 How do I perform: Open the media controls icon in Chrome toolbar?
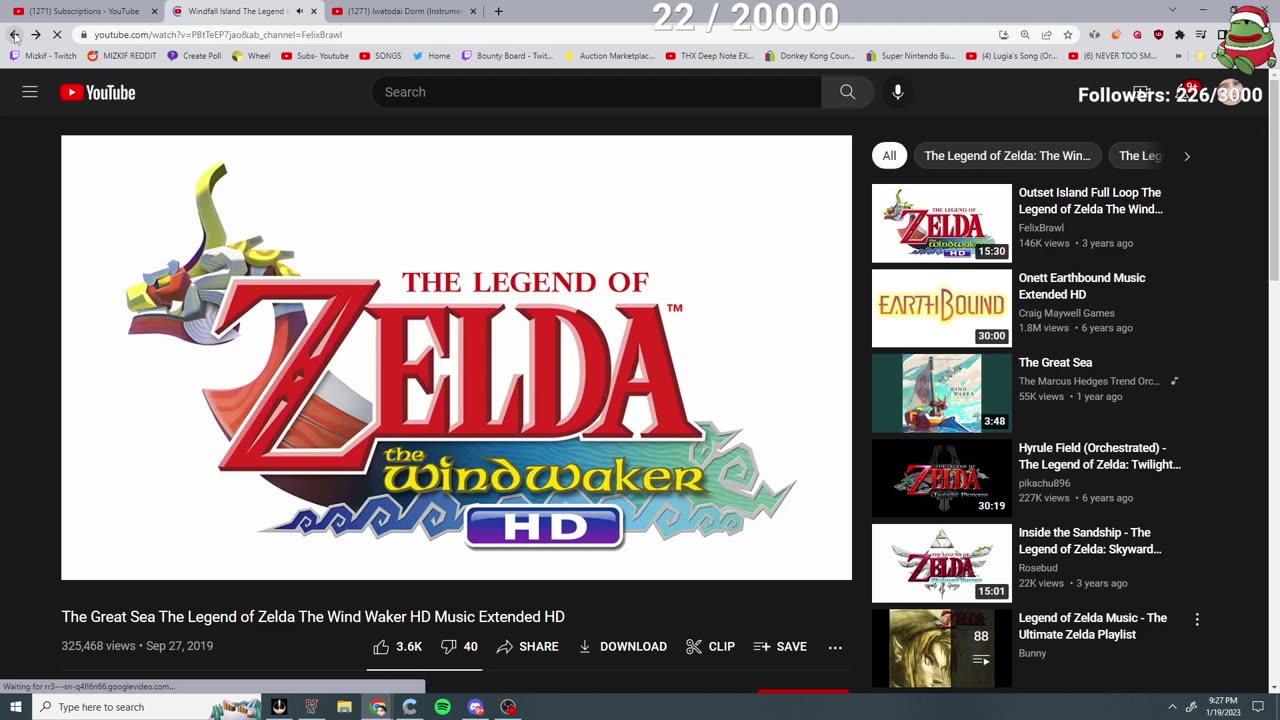coord(1201,35)
